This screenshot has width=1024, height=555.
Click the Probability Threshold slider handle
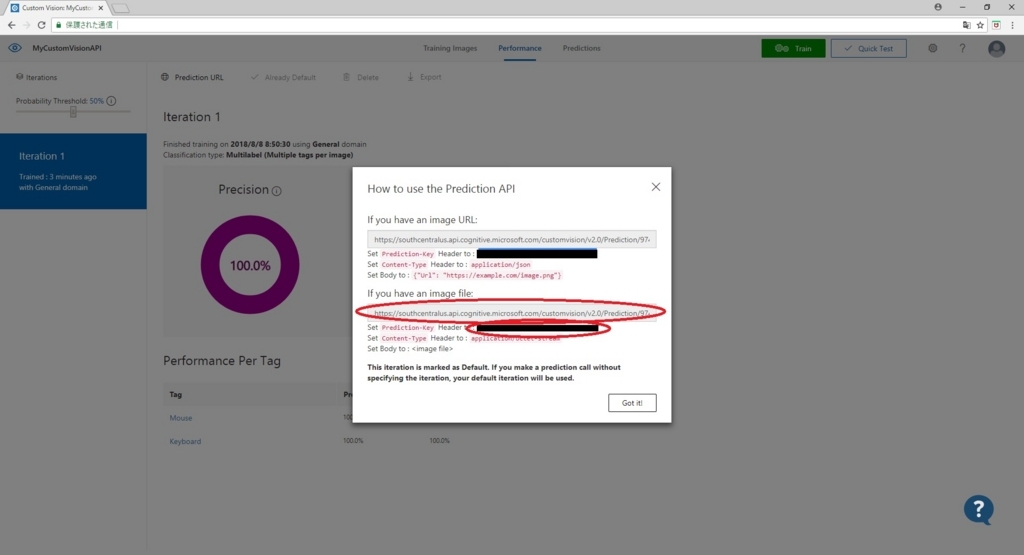click(x=73, y=112)
